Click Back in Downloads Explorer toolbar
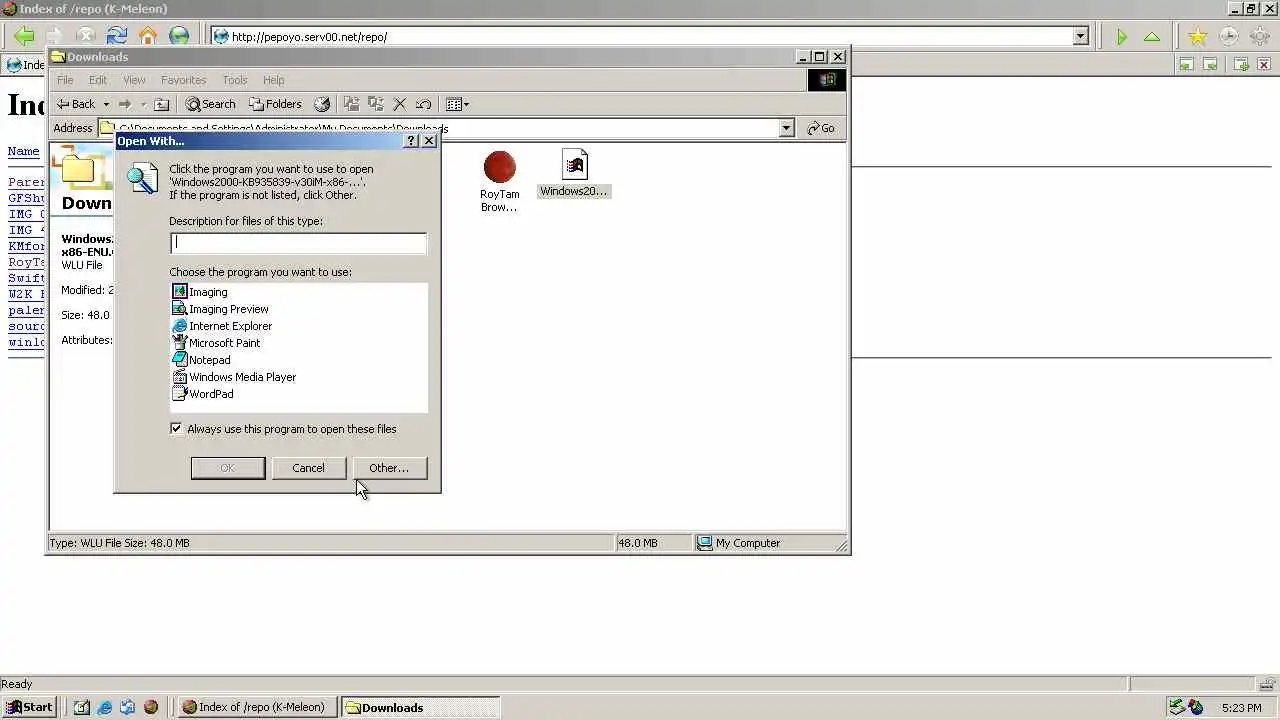Viewport: 1280px width, 720px height. (x=76, y=104)
